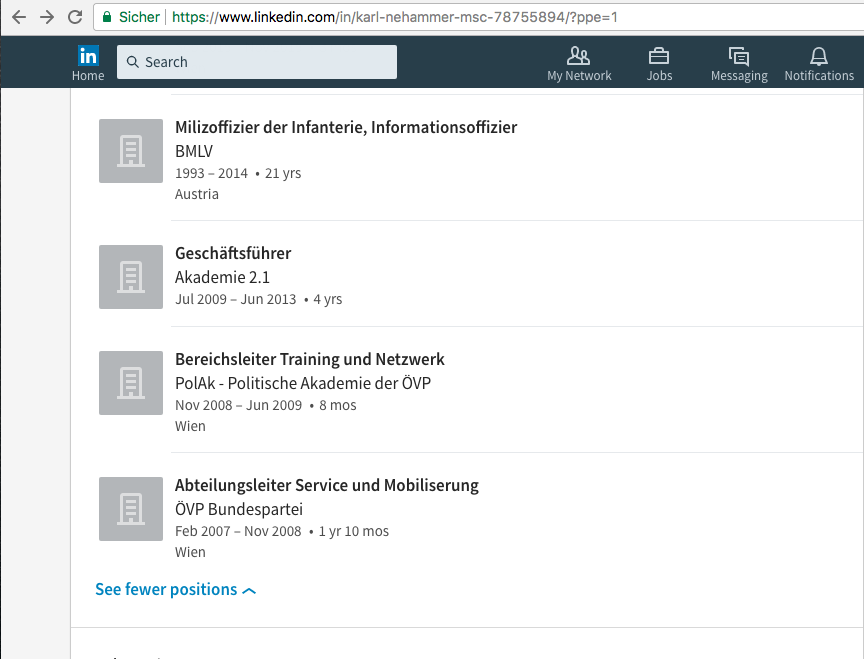The height and width of the screenshot is (659, 864).
Task: Click the browser forward arrow
Action: coord(47,17)
